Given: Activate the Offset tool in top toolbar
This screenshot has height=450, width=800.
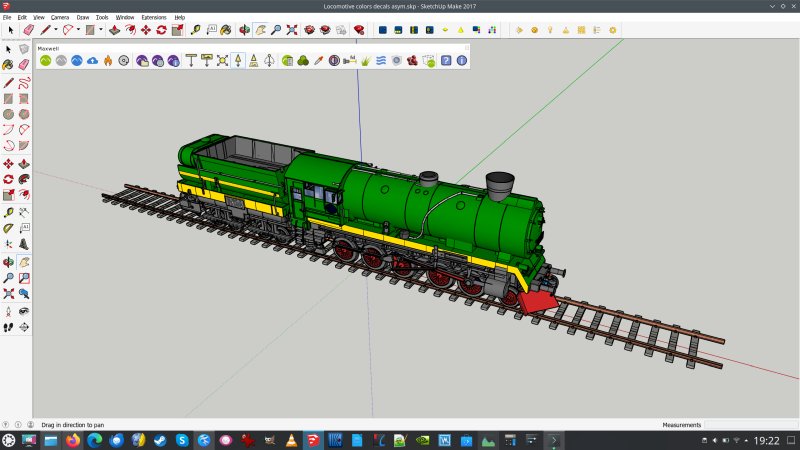Looking at the screenshot, I should click(x=130, y=30).
